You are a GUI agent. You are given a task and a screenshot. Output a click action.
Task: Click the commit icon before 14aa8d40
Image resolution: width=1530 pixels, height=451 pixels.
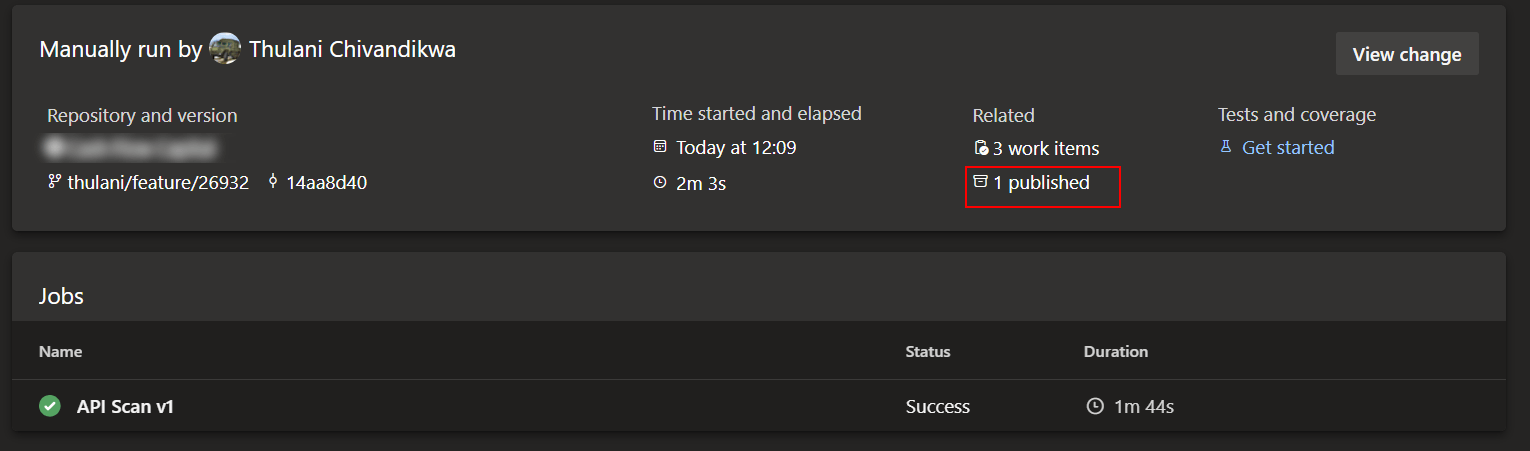pos(273,182)
